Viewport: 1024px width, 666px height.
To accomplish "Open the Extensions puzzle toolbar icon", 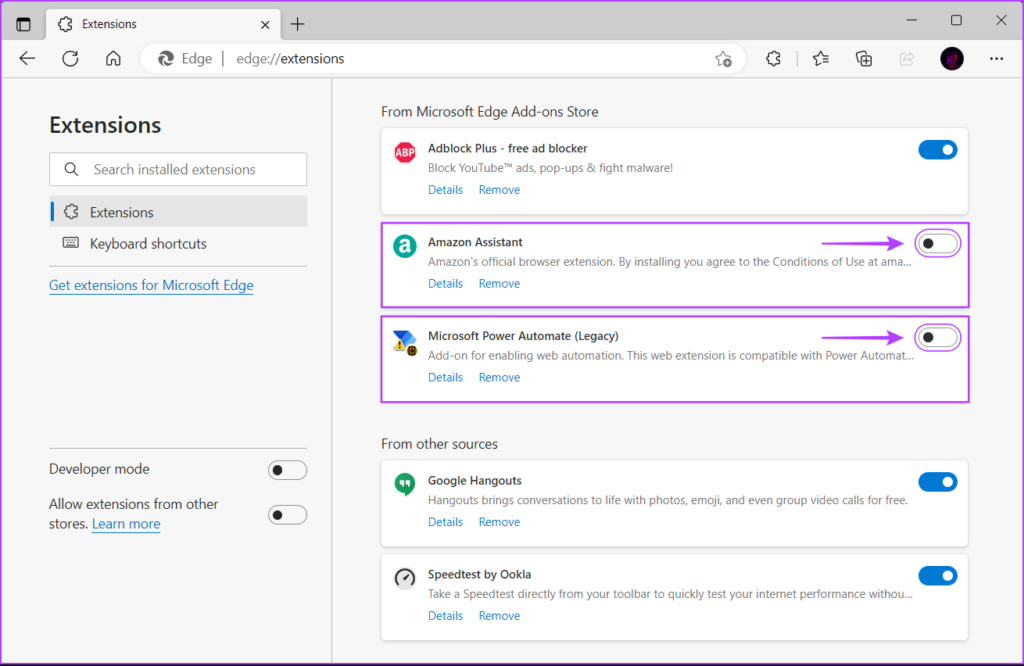I will click(773, 59).
